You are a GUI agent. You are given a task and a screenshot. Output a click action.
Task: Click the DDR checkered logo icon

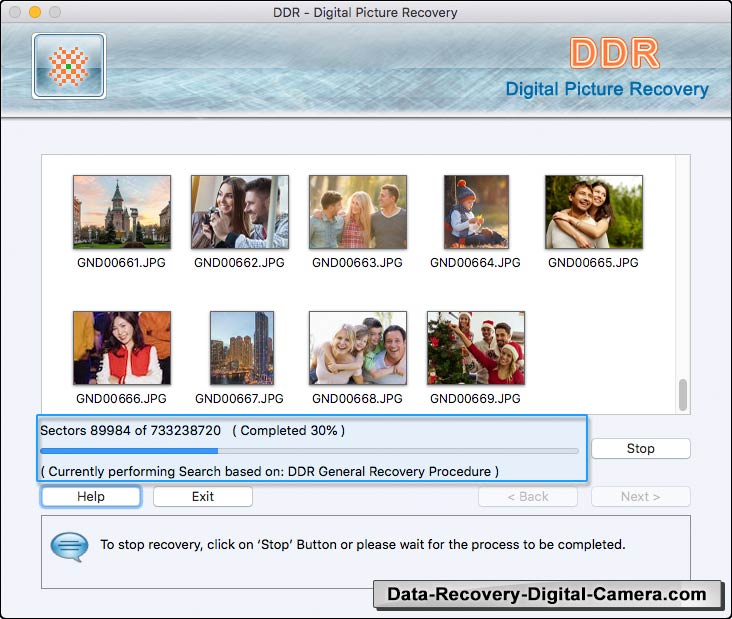coord(69,66)
